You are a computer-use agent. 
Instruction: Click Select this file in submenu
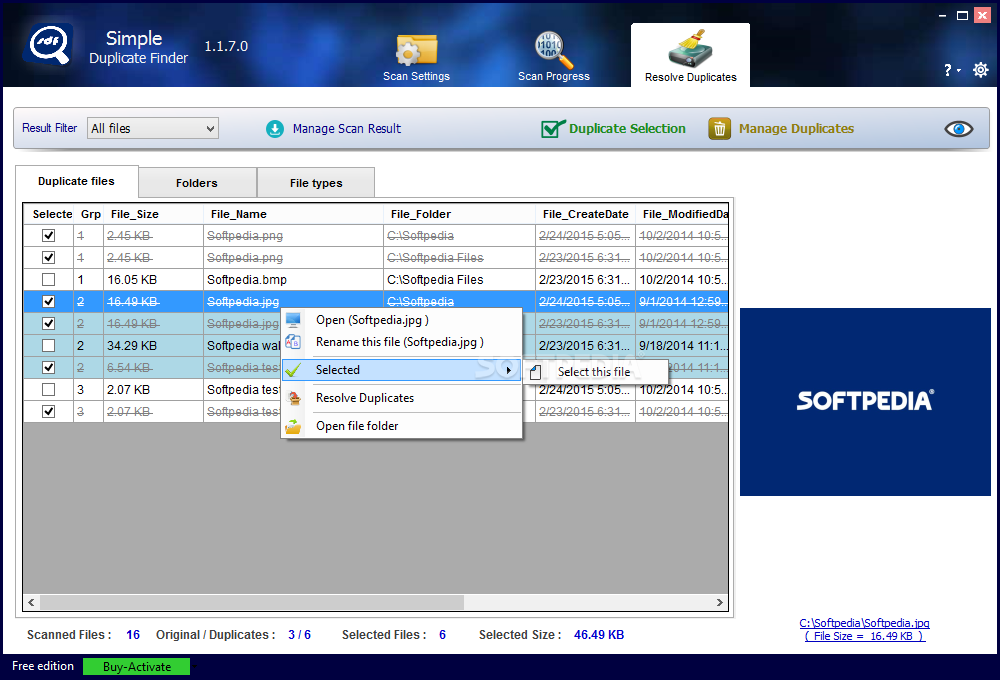[594, 372]
